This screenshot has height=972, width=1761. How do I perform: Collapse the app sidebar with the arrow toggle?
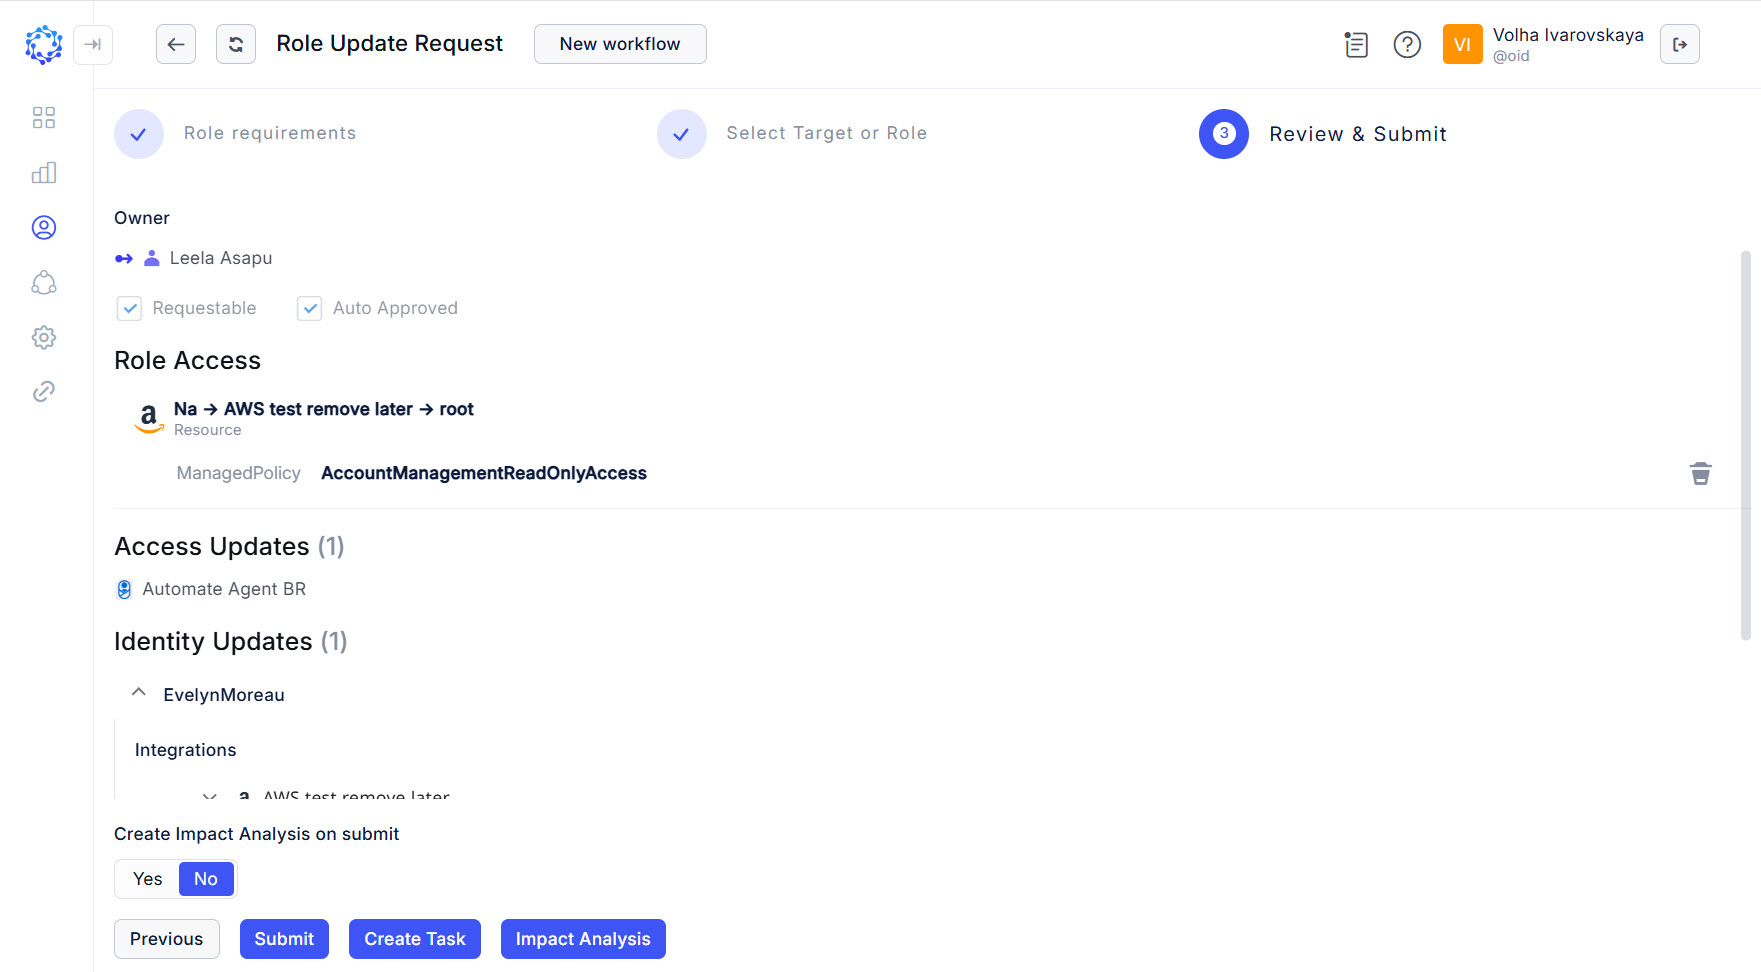[x=93, y=45]
